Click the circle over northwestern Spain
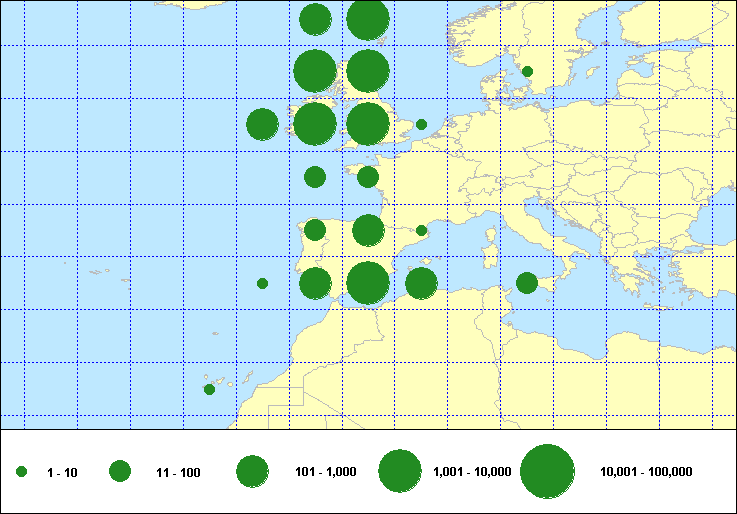Image resolution: width=737 pixels, height=514 pixels. tap(315, 230)
